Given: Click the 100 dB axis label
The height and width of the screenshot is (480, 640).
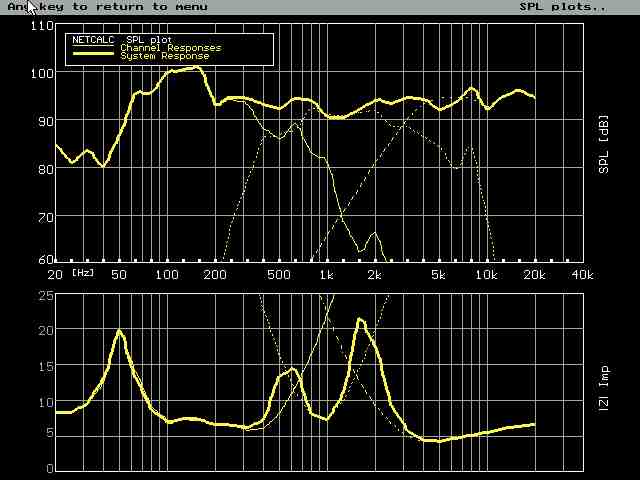Looking at the screenshot, I should coord(42,74).
